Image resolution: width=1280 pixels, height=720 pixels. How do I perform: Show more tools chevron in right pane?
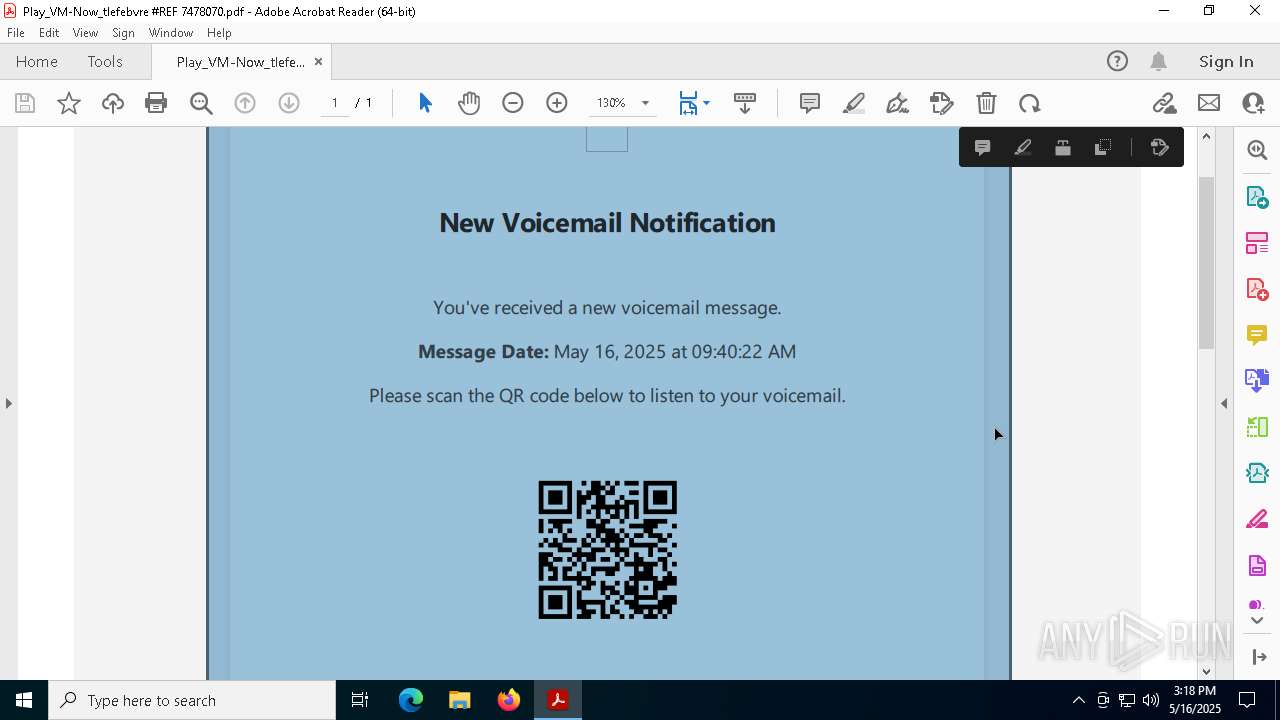(x=1257, y=621)
